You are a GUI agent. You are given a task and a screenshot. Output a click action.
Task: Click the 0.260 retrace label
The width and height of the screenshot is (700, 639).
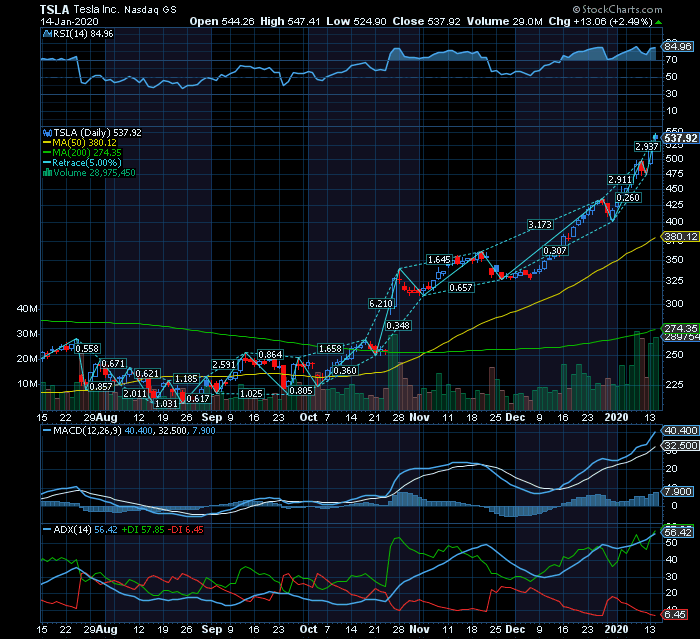pos(628,197)
